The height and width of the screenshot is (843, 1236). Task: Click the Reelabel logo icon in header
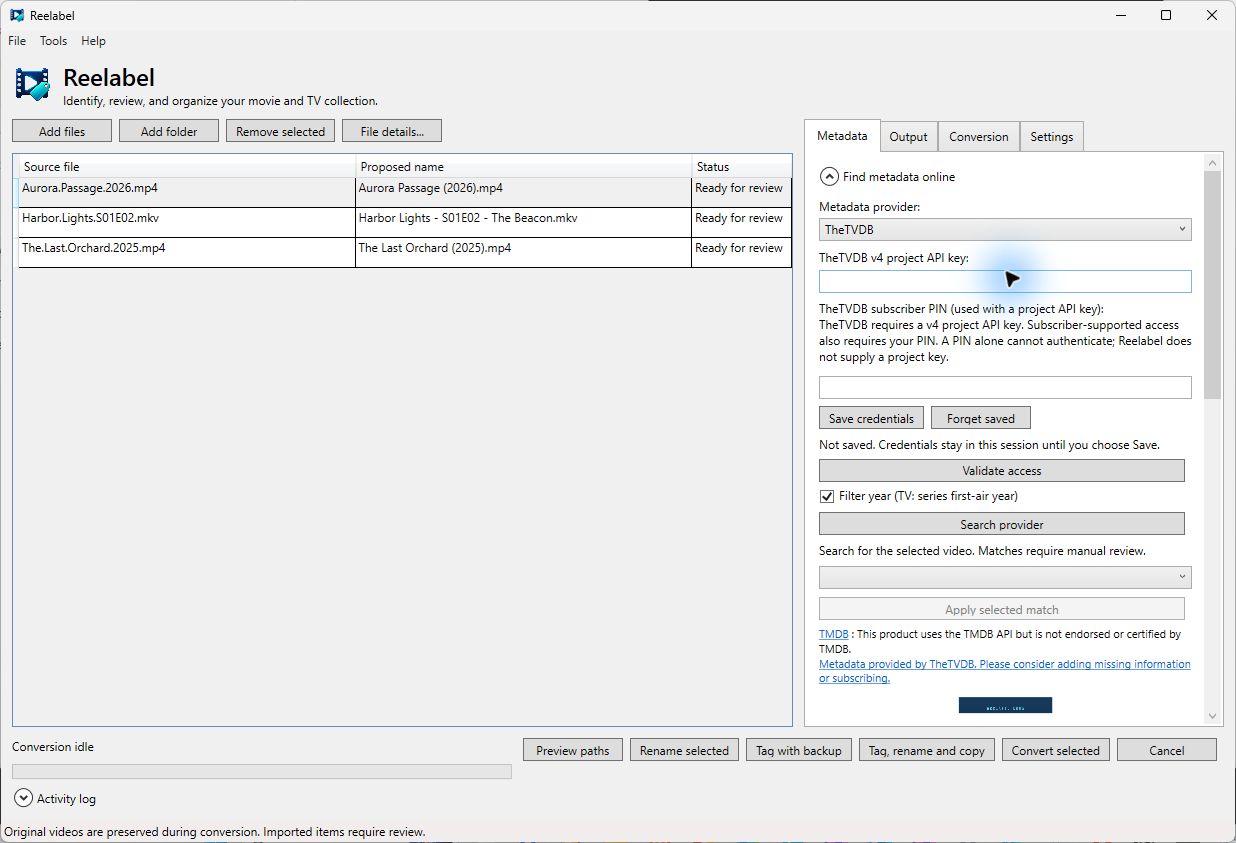(33, 85)
